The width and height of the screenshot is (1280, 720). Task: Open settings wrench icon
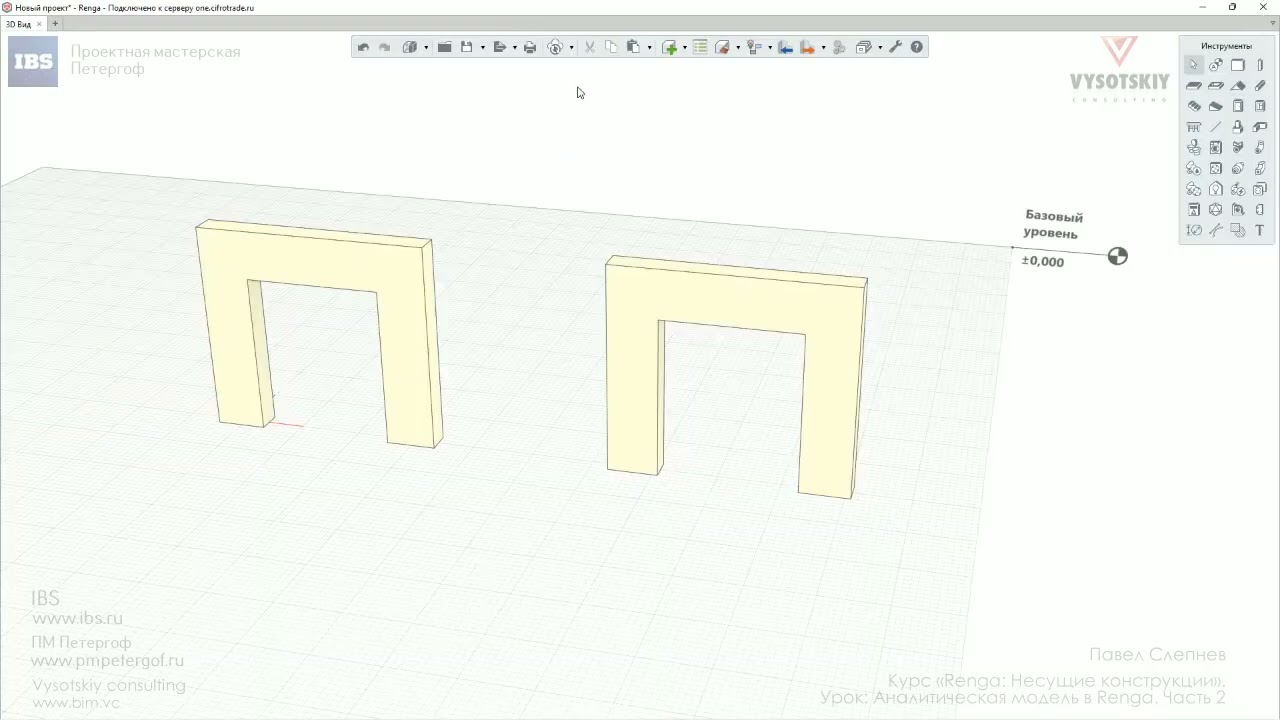click(895, 47)
